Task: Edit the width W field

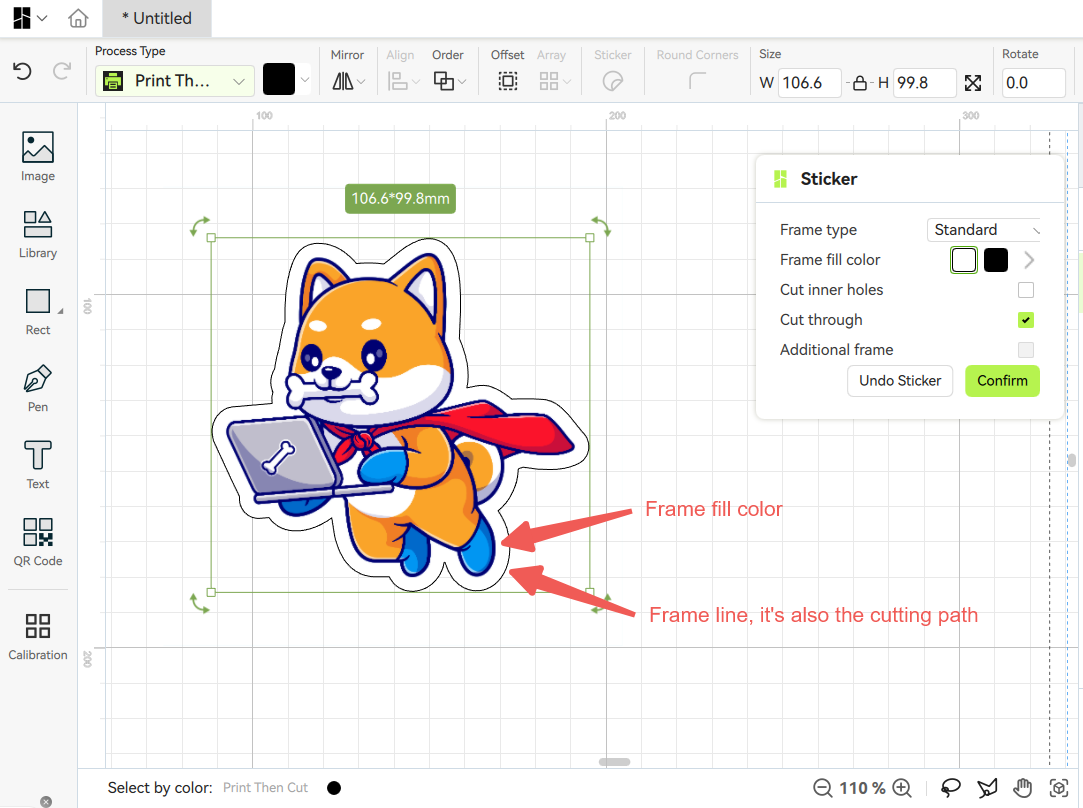Action: pos(809,83)
